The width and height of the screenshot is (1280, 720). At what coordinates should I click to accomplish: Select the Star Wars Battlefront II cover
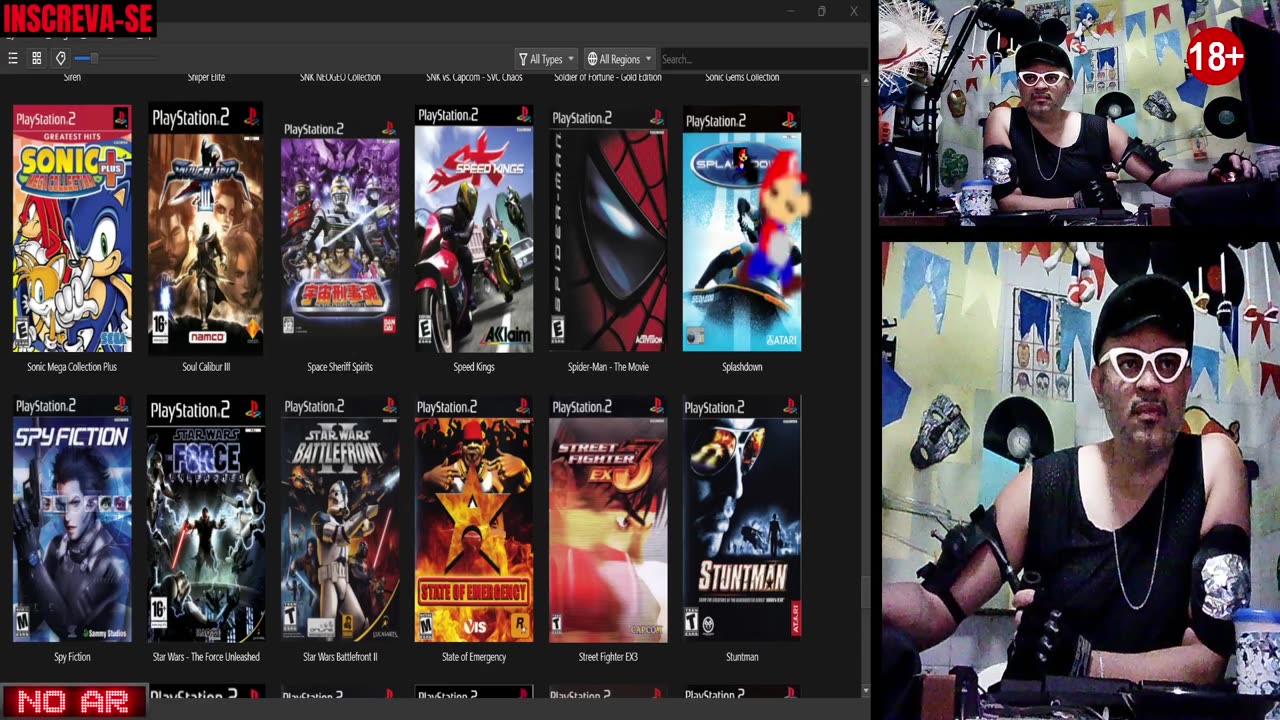tap(340, 518)
